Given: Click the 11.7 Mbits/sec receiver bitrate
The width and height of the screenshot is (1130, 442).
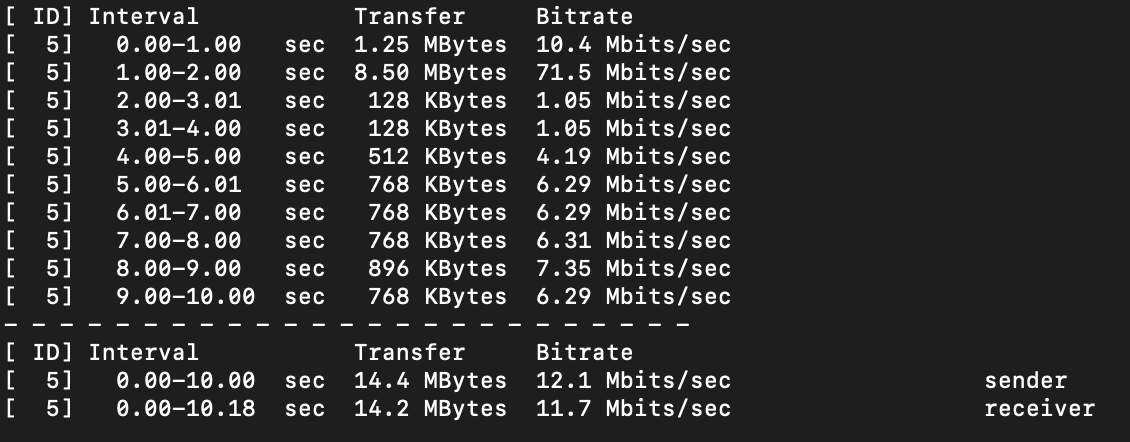Looking at the screenshot, I should 633,409.
